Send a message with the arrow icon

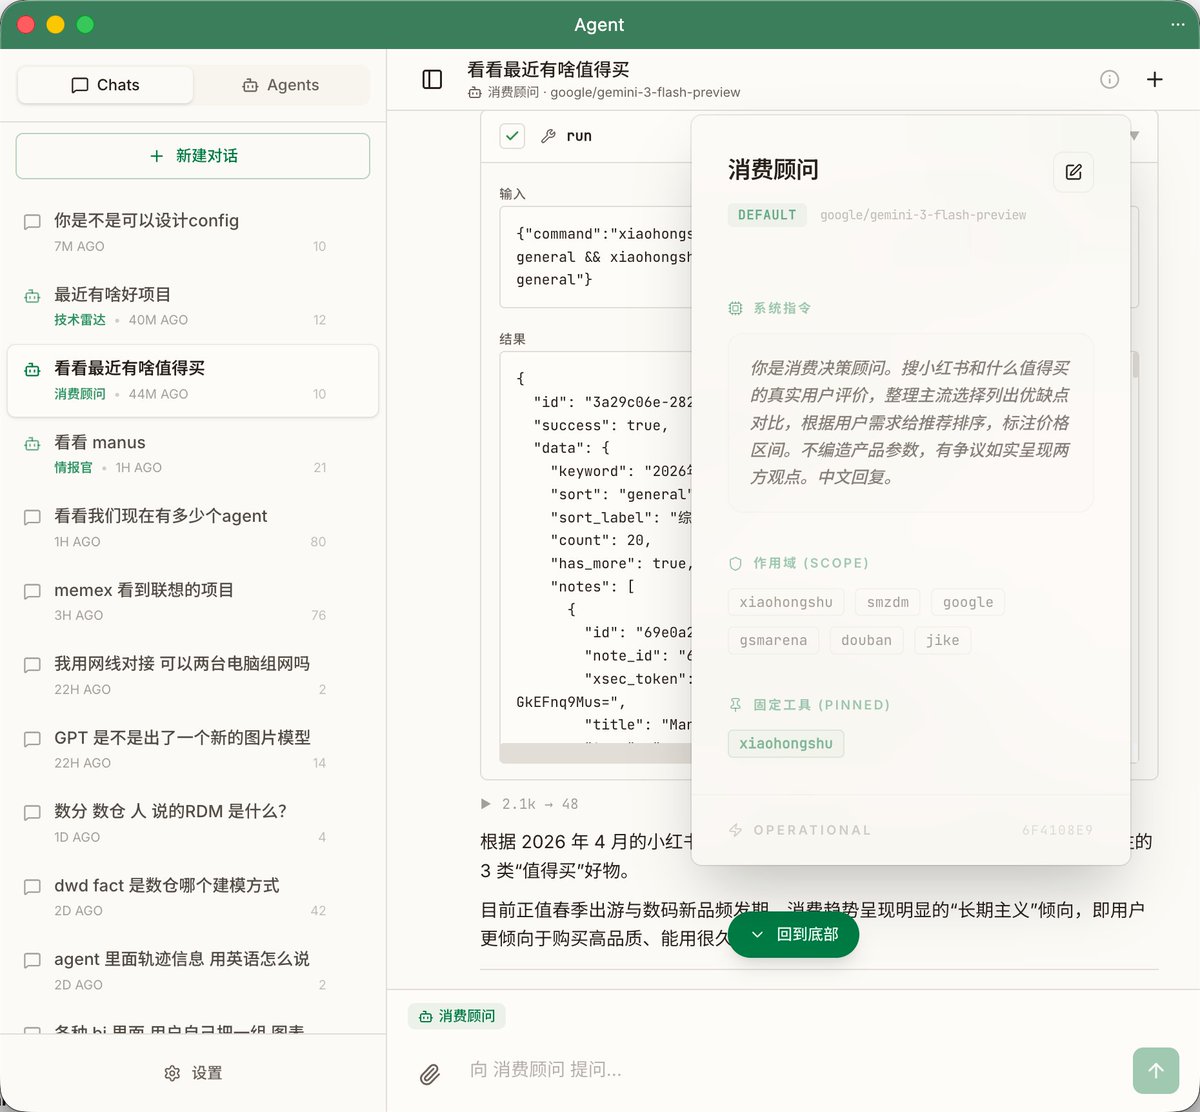point(1155,1070)
